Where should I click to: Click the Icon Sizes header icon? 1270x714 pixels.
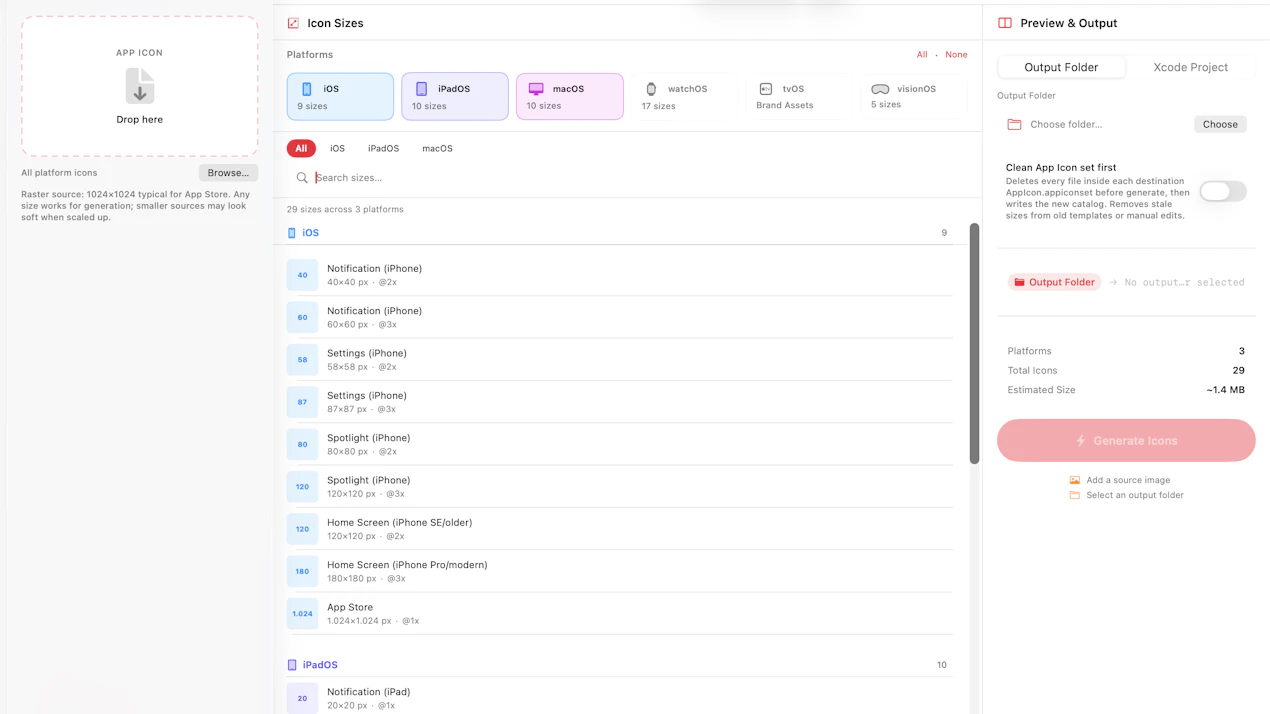point(293,23)
